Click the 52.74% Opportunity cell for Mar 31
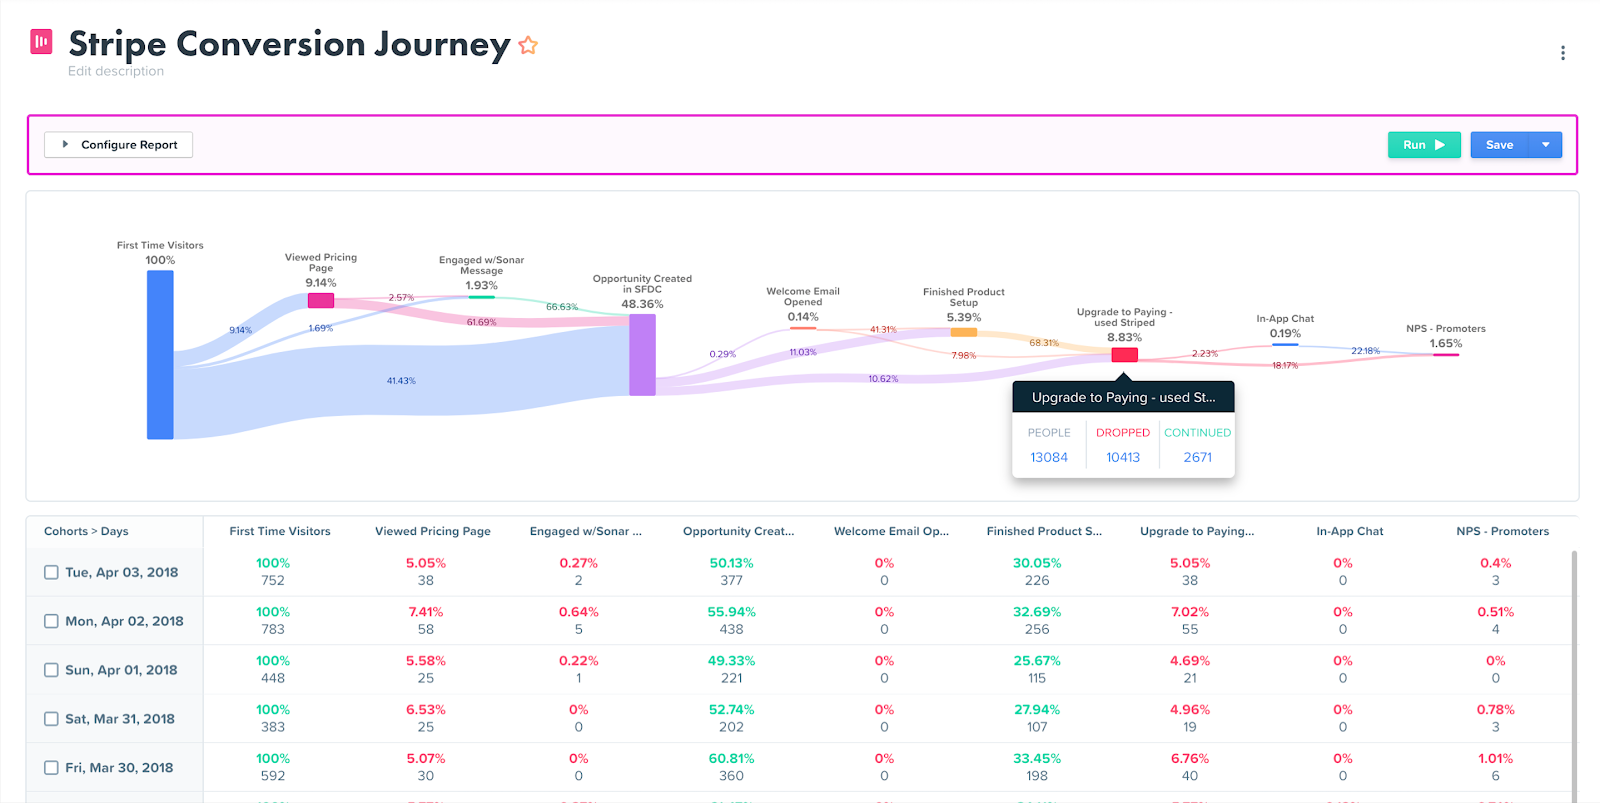Viewport: 1600px width, 803px height. (x=732, y=710)
